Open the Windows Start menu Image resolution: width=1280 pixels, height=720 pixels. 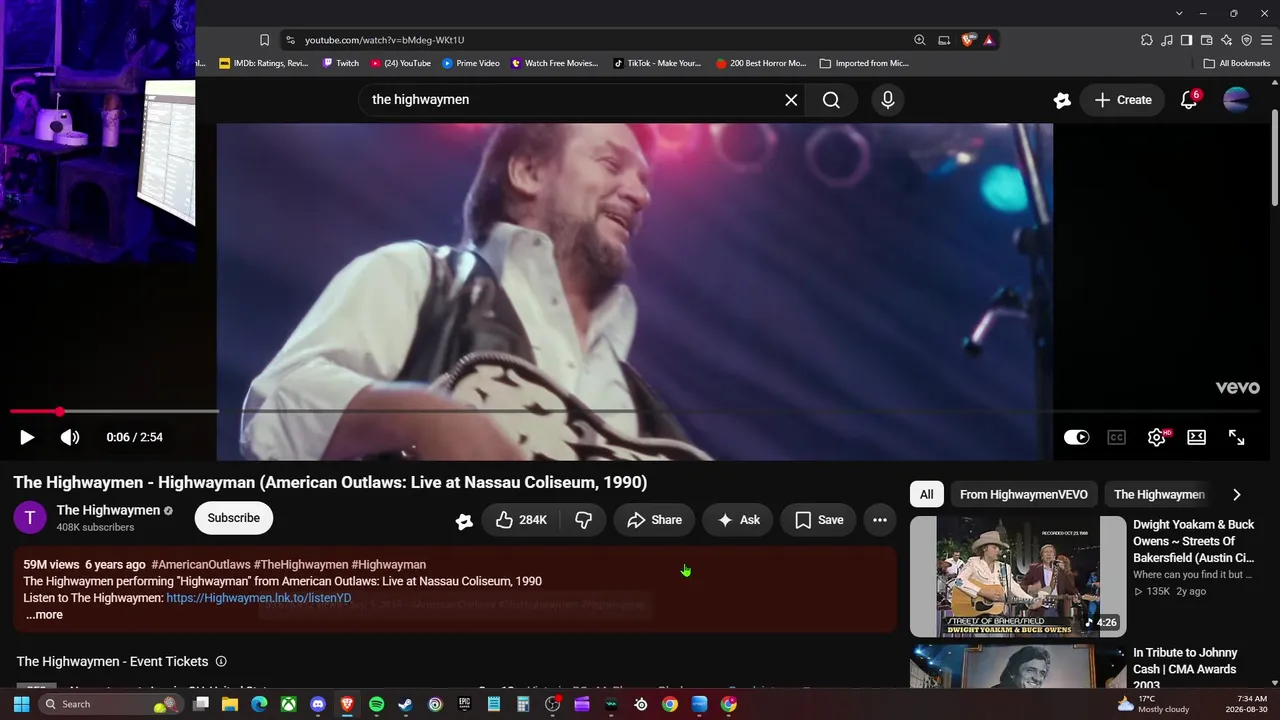(x=21, y=704)
